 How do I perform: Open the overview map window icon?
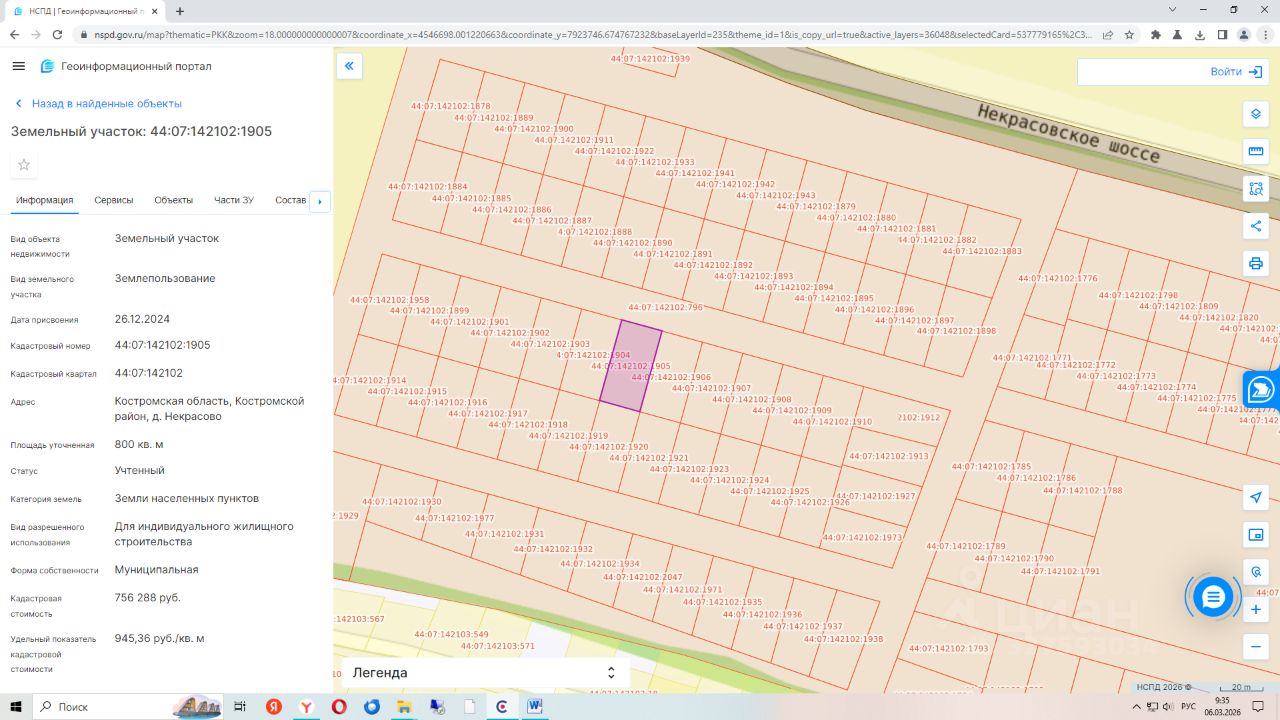pyautogui.click(x=1256, y=535)
